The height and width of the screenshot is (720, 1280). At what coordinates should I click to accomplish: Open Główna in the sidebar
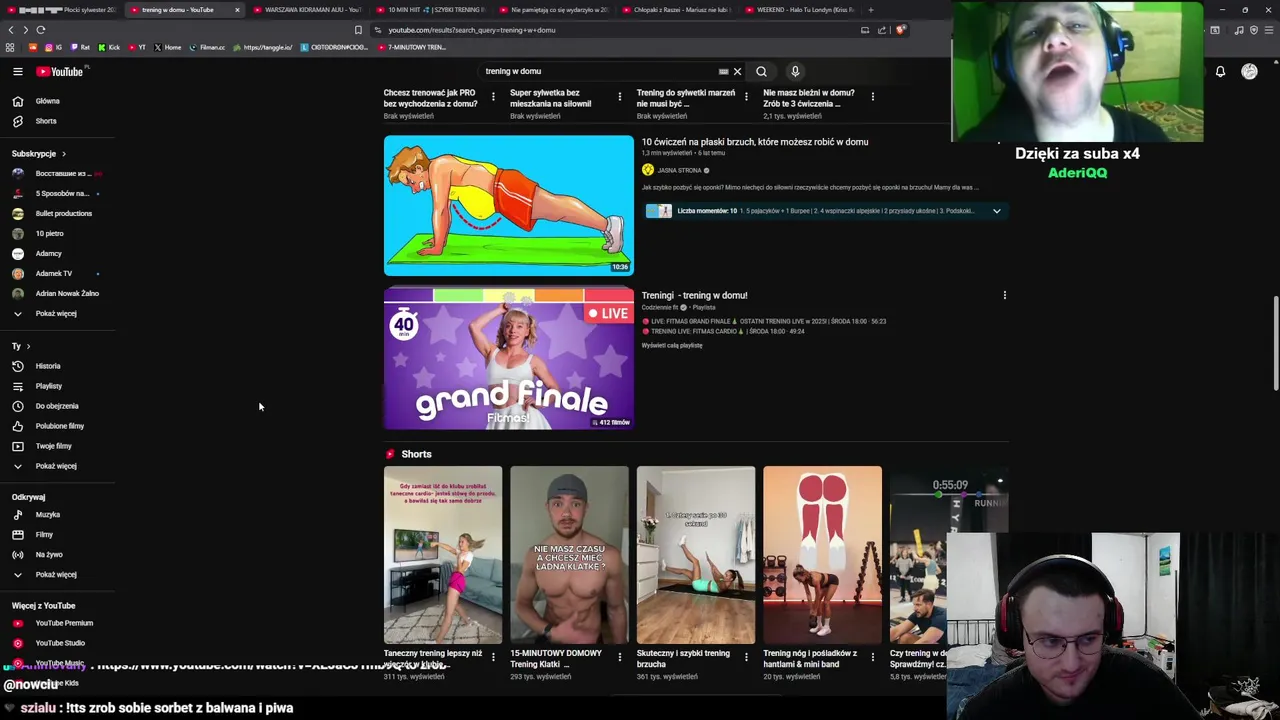point(47,101)
